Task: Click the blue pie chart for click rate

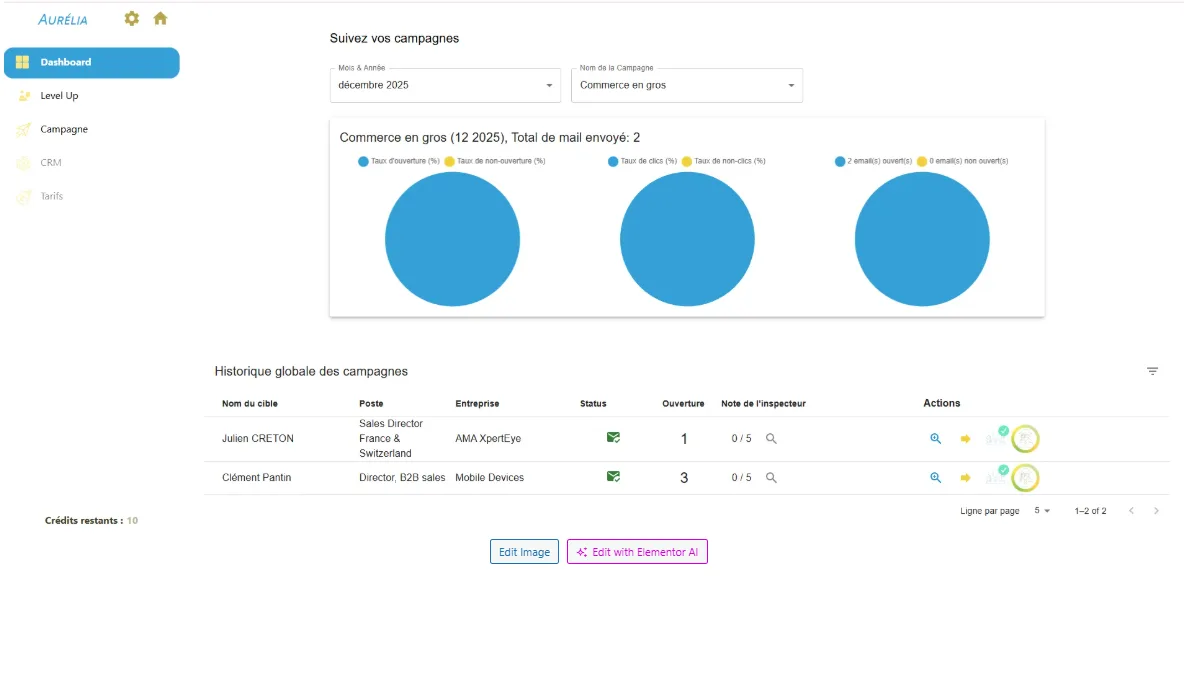Action: [x=687, y=239]
